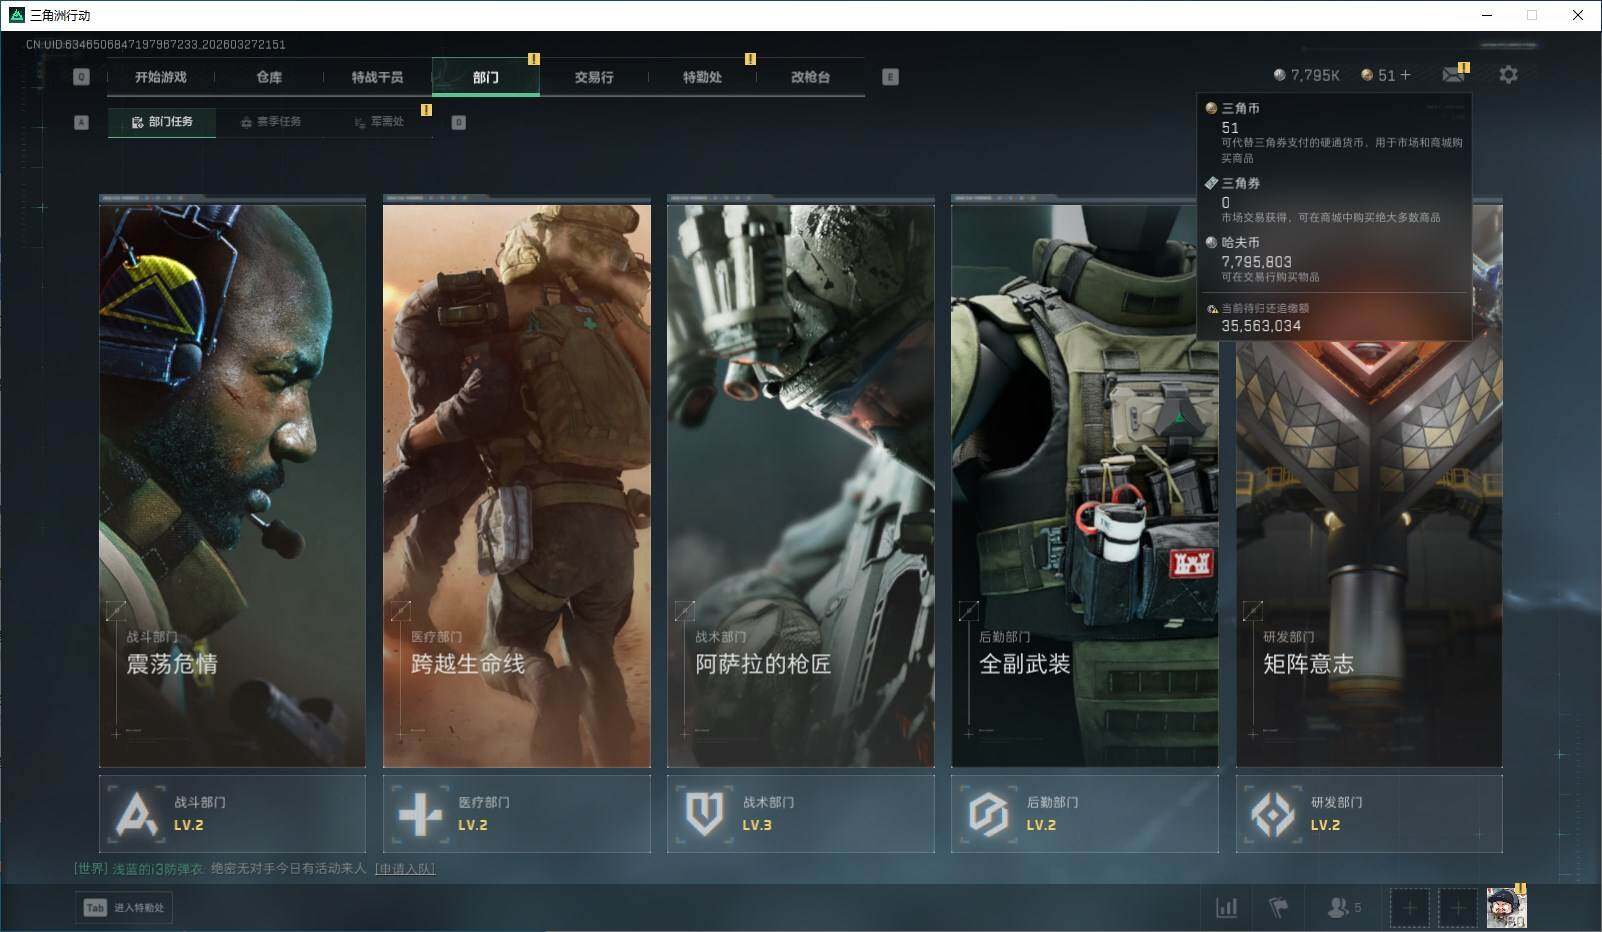Open the friends list icon

pyautogui.click(x=1338, y=907)
